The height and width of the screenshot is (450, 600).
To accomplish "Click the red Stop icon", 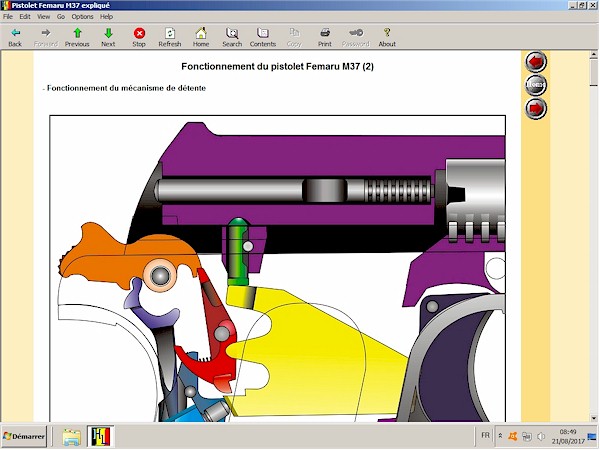I will coord(139,37).
